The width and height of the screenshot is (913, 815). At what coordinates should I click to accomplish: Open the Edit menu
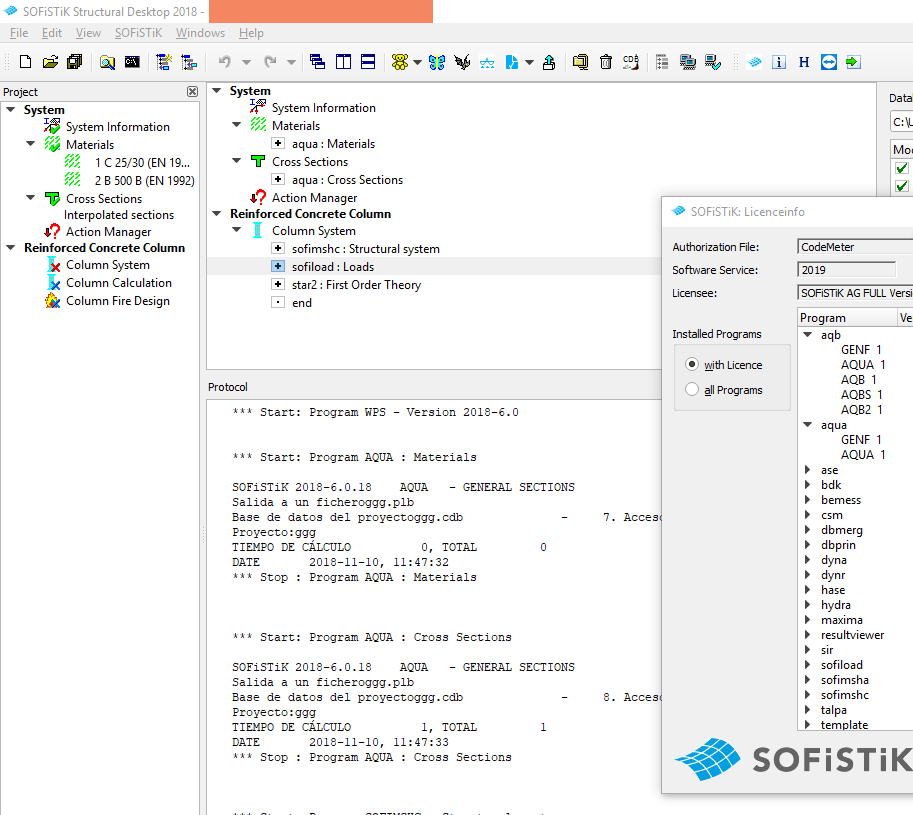[51, 33]
